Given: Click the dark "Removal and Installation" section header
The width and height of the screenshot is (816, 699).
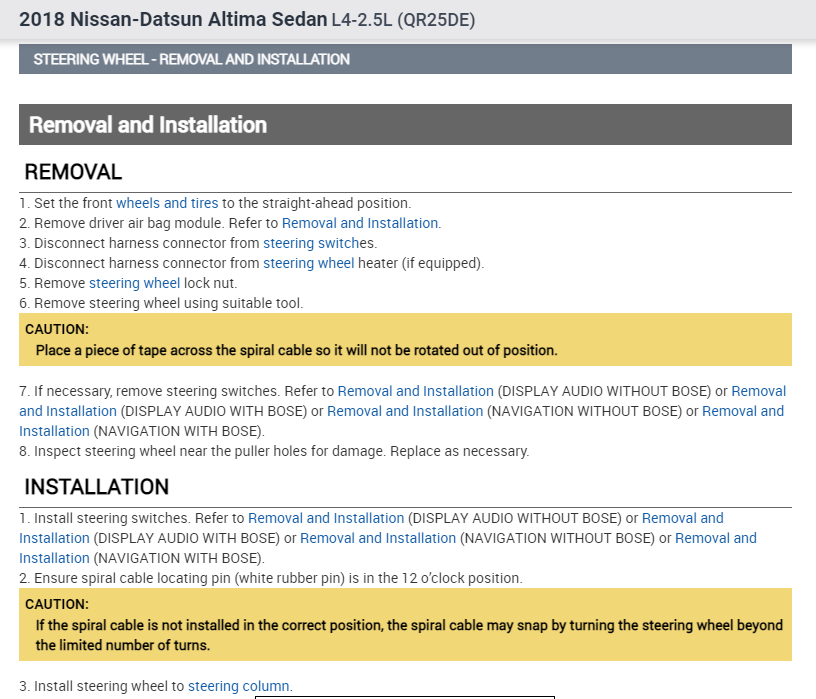Looking at the screenshot, I should coord(405,125).
